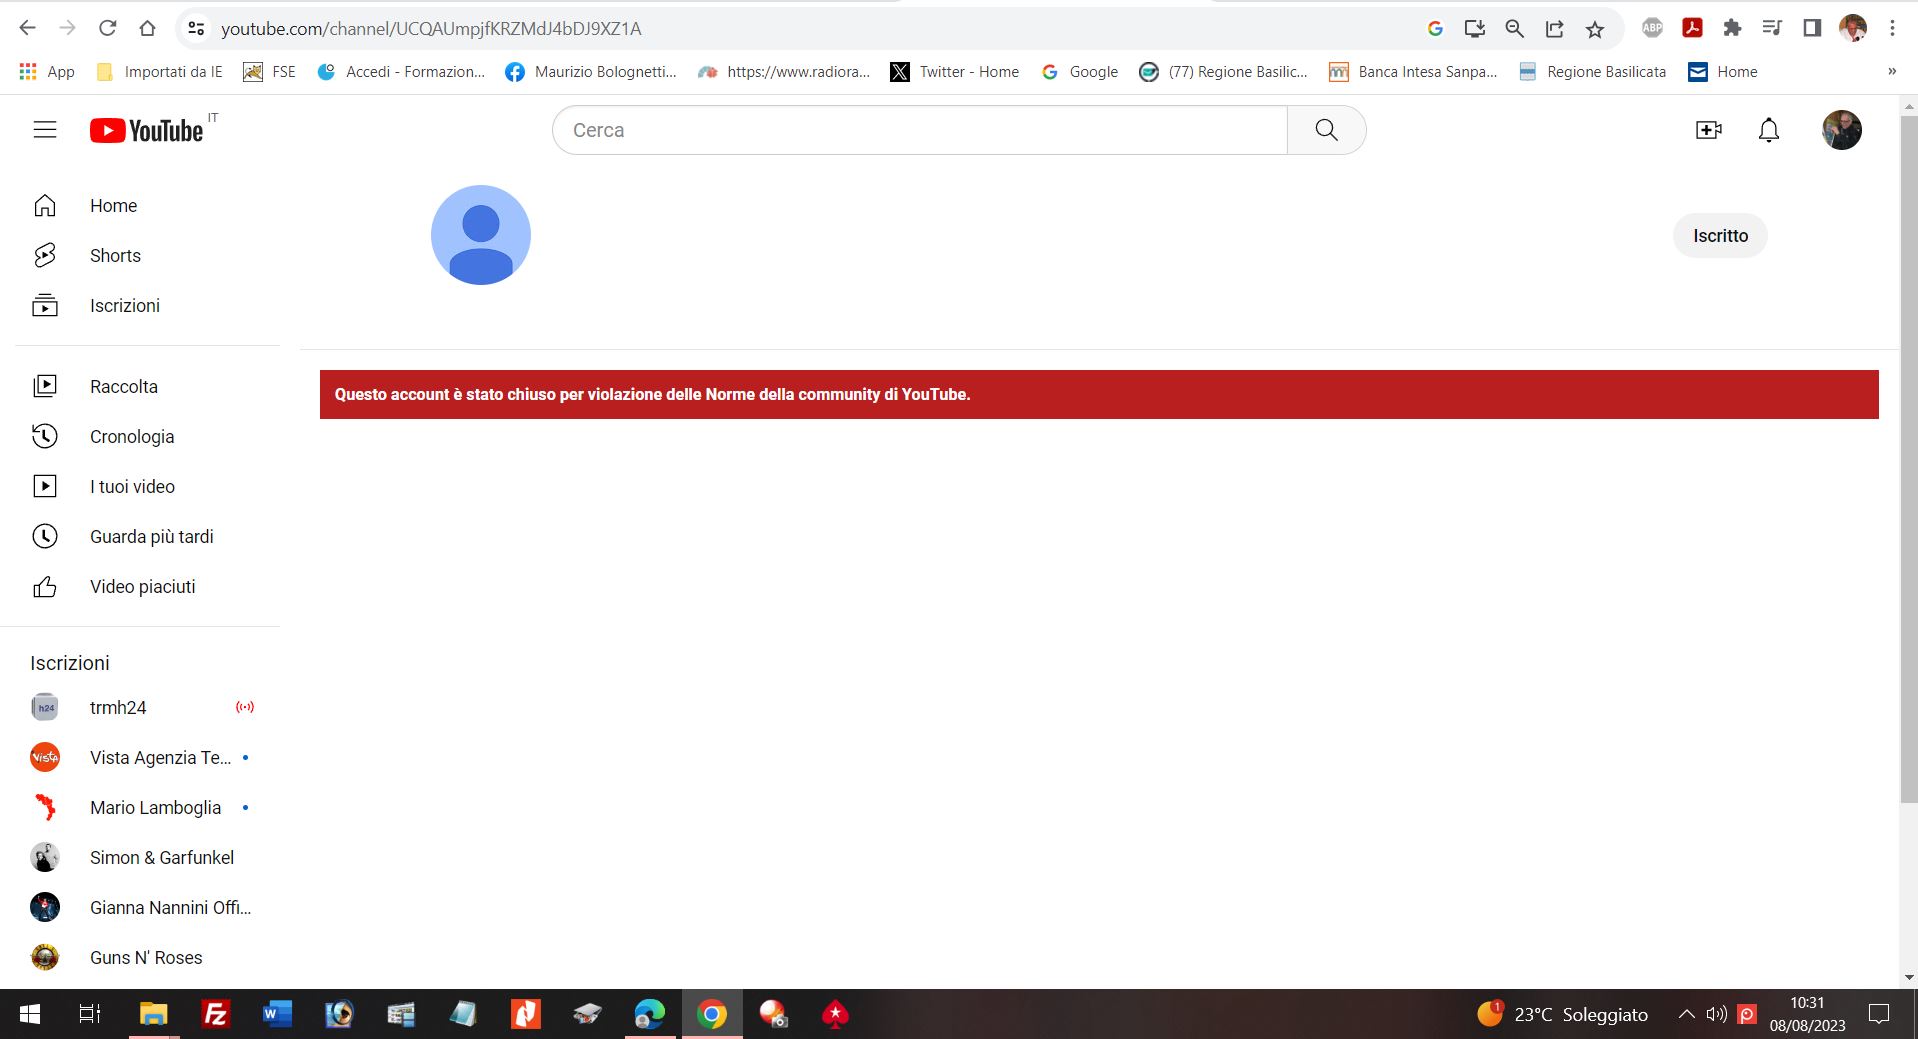Viewport: 1918px width, 1039px height.
Task: Open the notifications bell
Action: click(1768, 130)
